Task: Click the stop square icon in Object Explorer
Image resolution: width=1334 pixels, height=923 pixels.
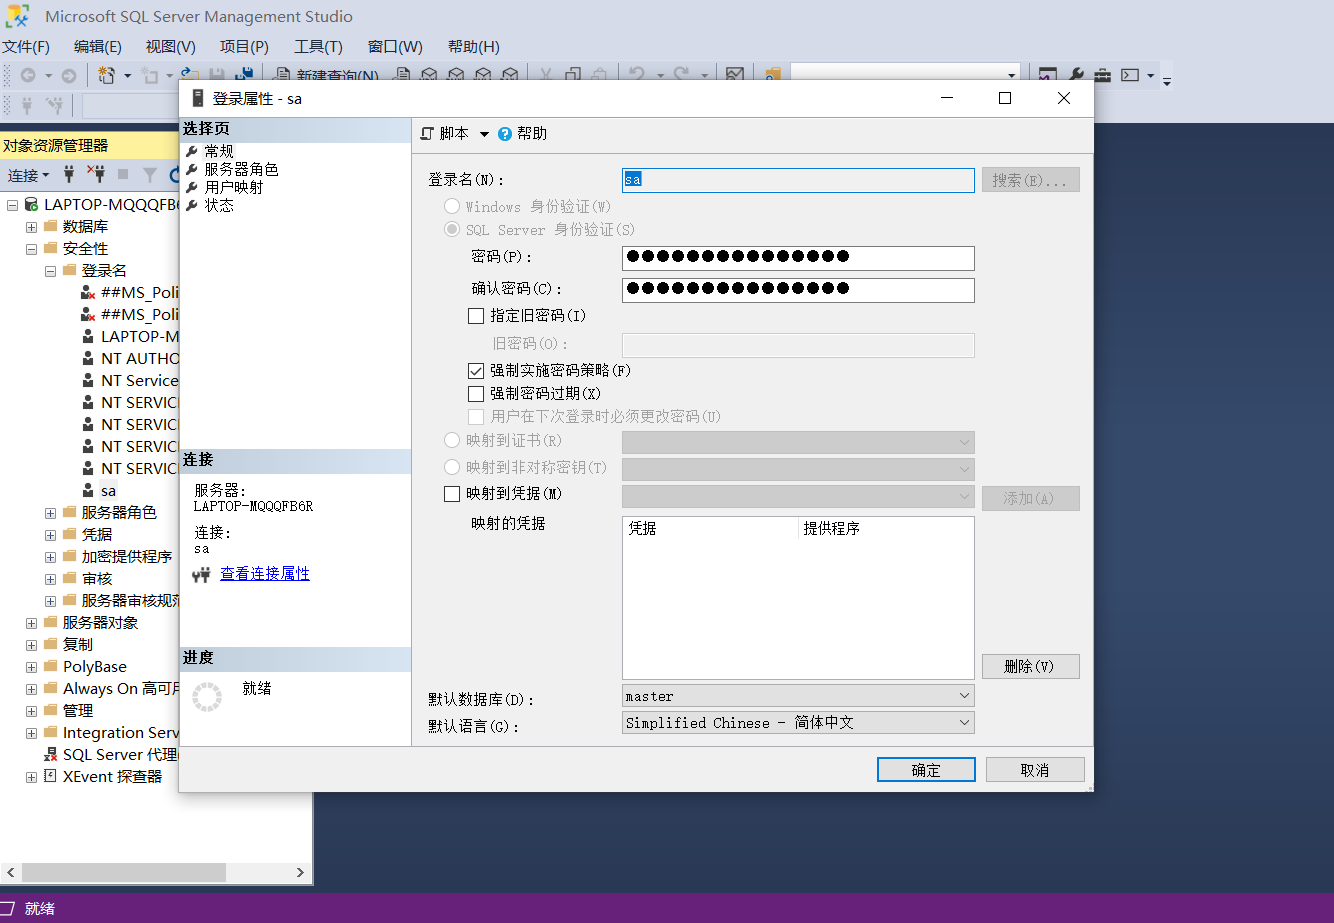Action: tap(123, 174)
